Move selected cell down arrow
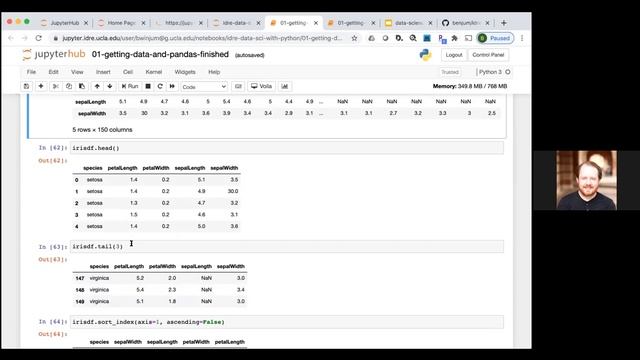Viewport: 640px width, 360px height. point(110,86)
